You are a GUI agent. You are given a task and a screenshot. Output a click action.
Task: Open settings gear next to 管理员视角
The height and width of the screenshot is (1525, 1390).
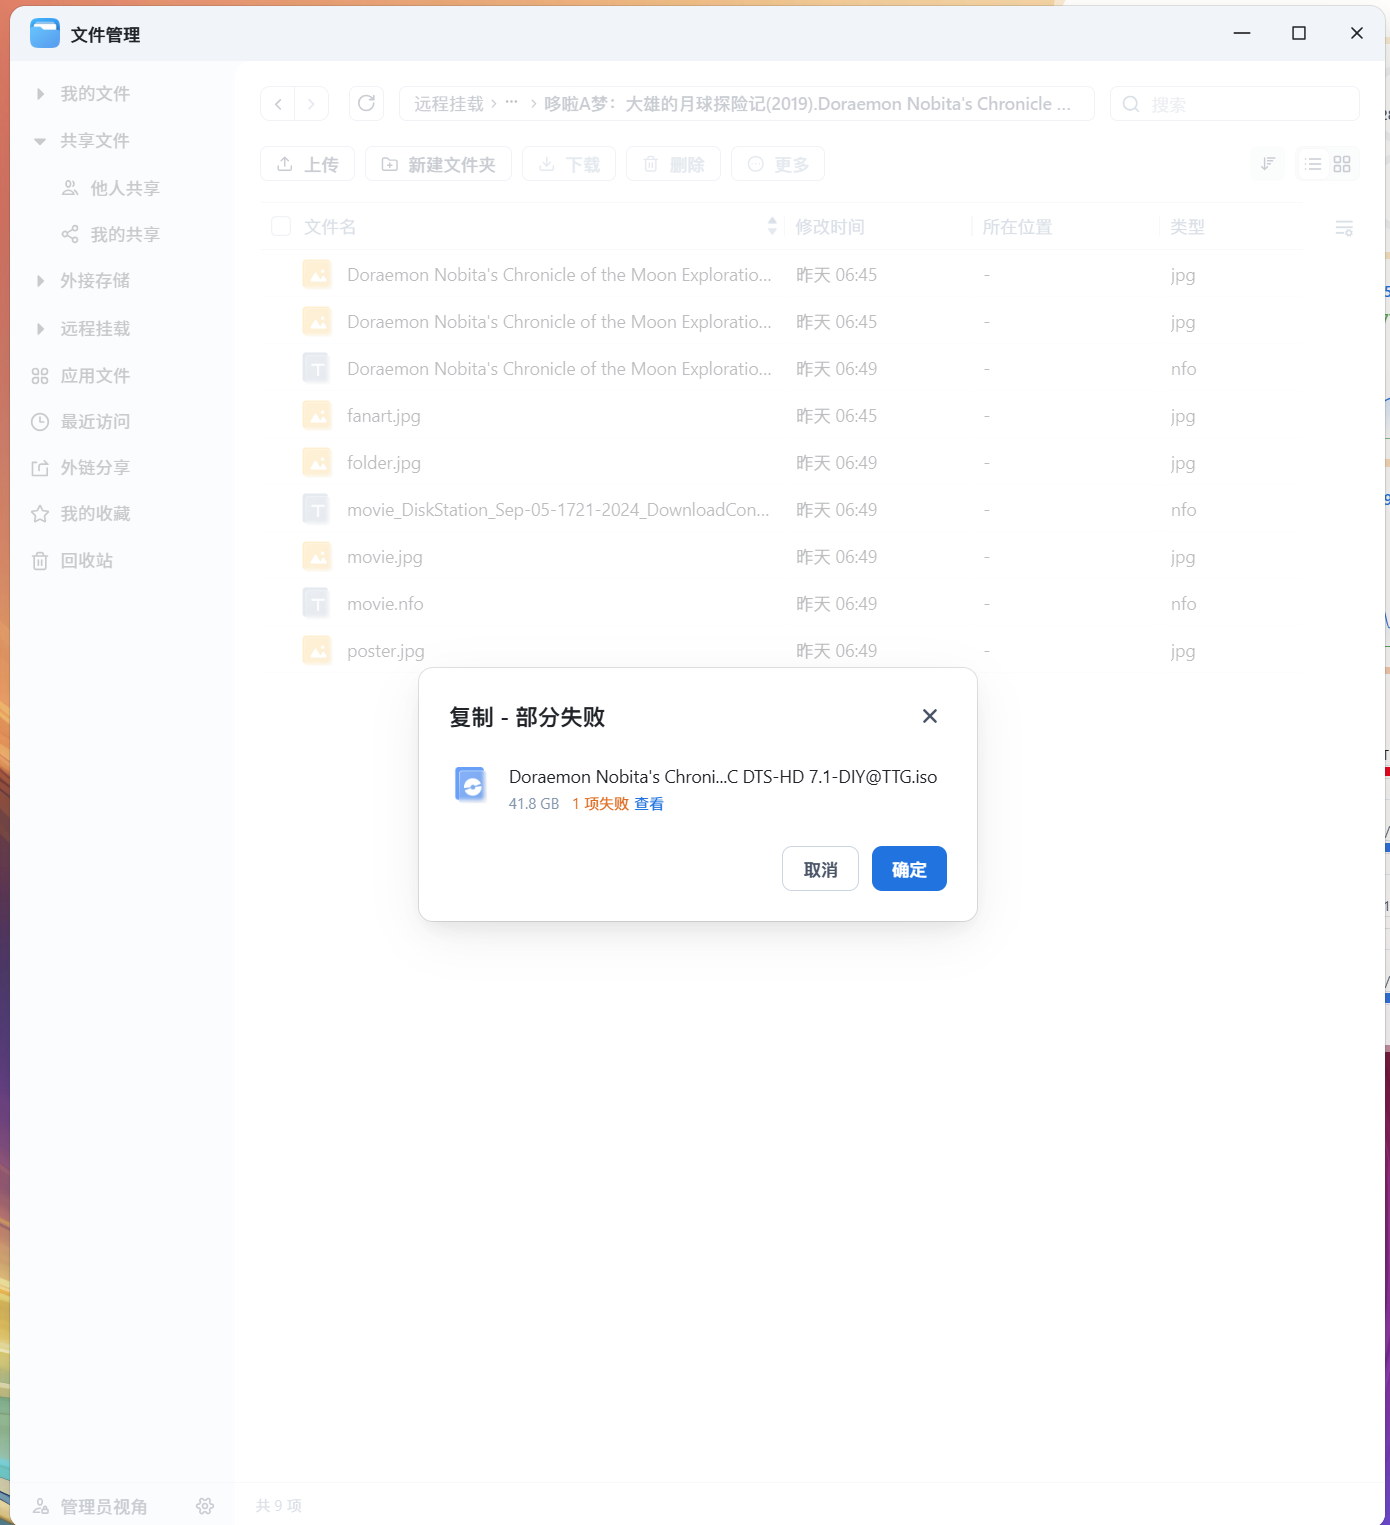tap(205, 1506)
